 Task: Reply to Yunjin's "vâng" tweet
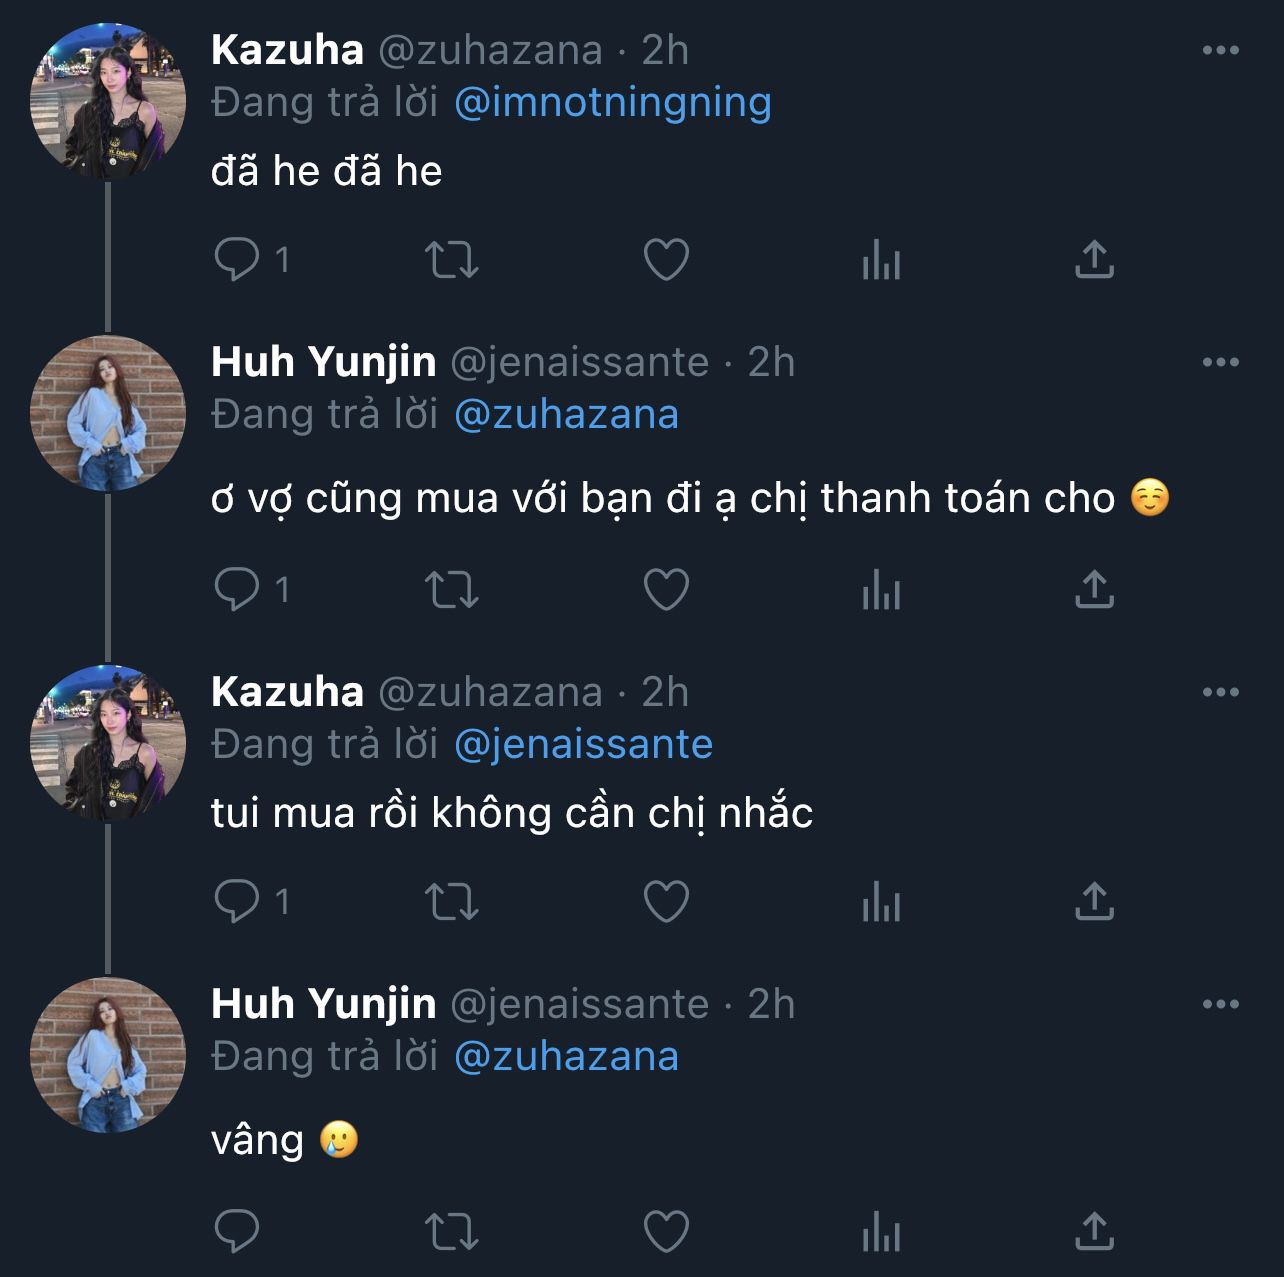237,1232
